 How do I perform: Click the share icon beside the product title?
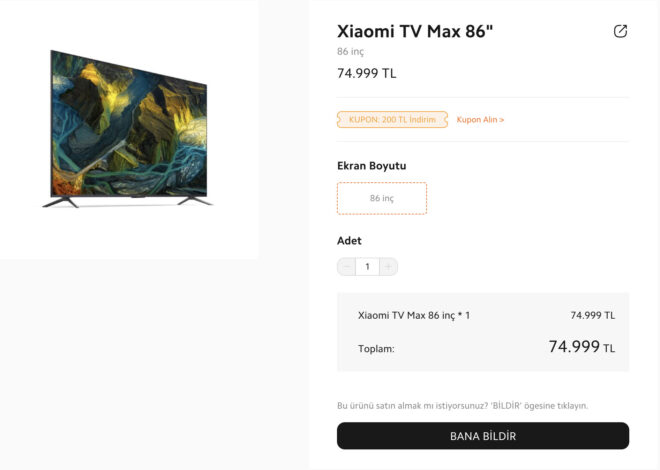point(620,32)
